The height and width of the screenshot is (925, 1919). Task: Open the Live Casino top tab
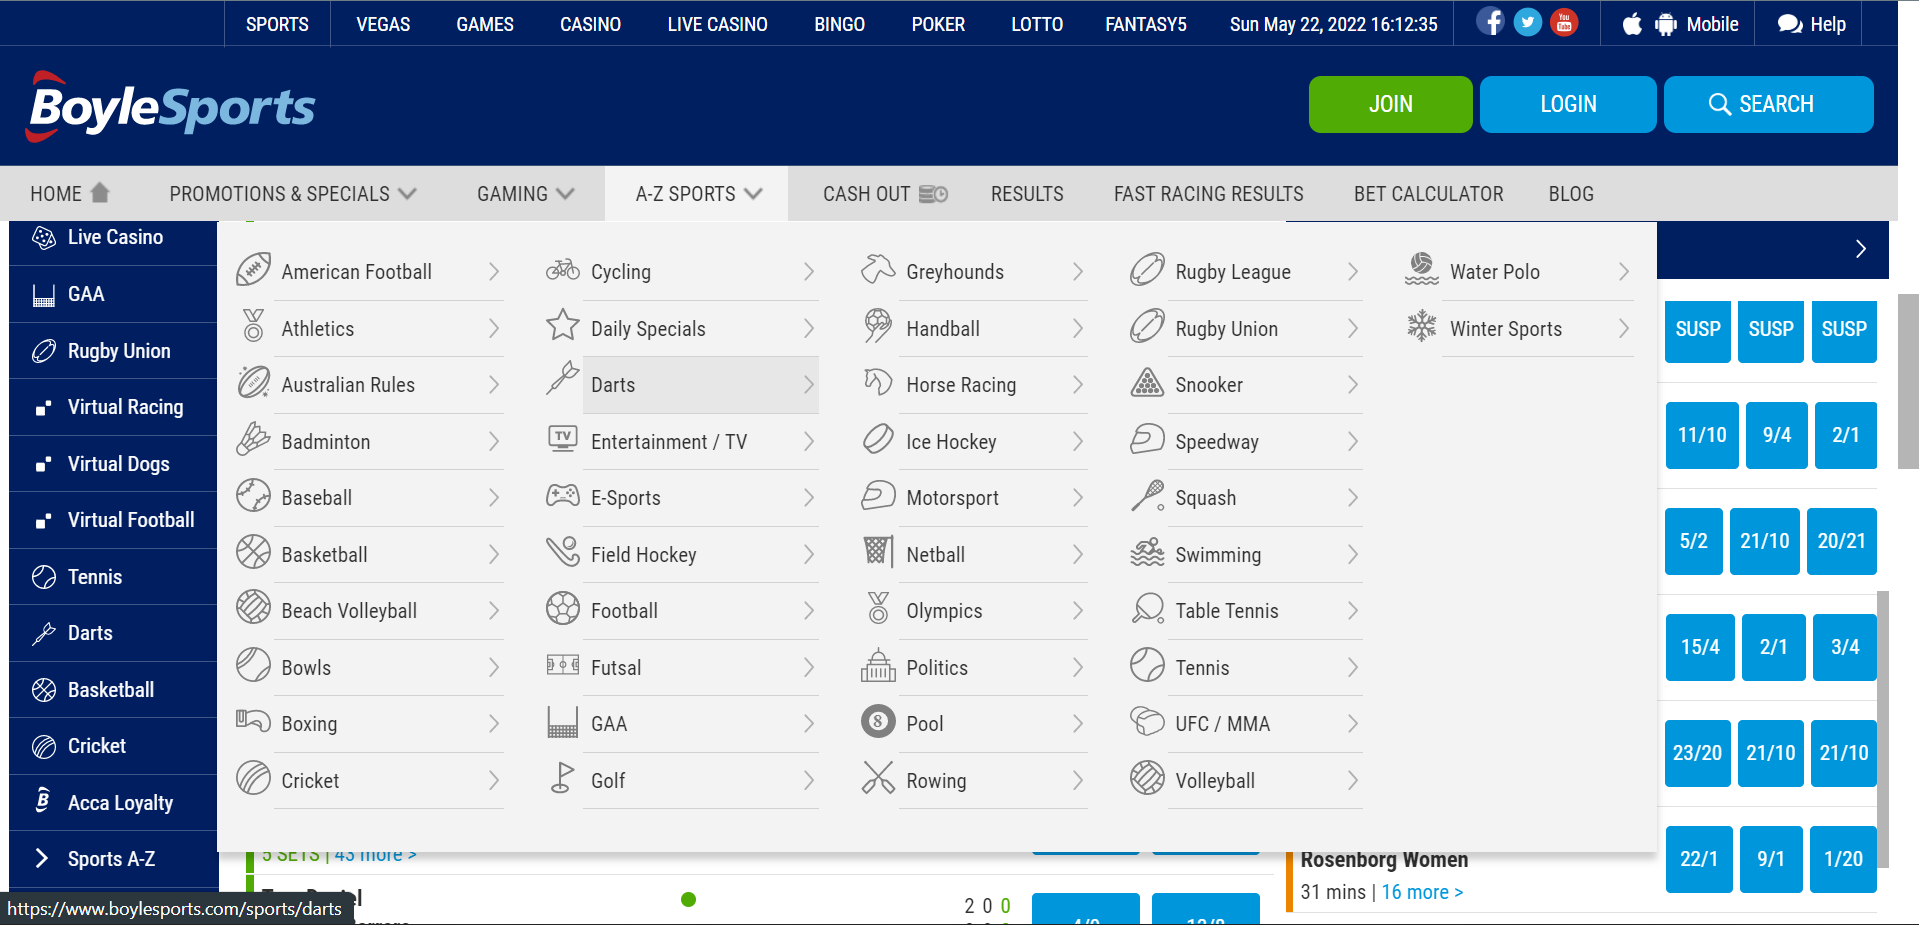coord(717,24)
